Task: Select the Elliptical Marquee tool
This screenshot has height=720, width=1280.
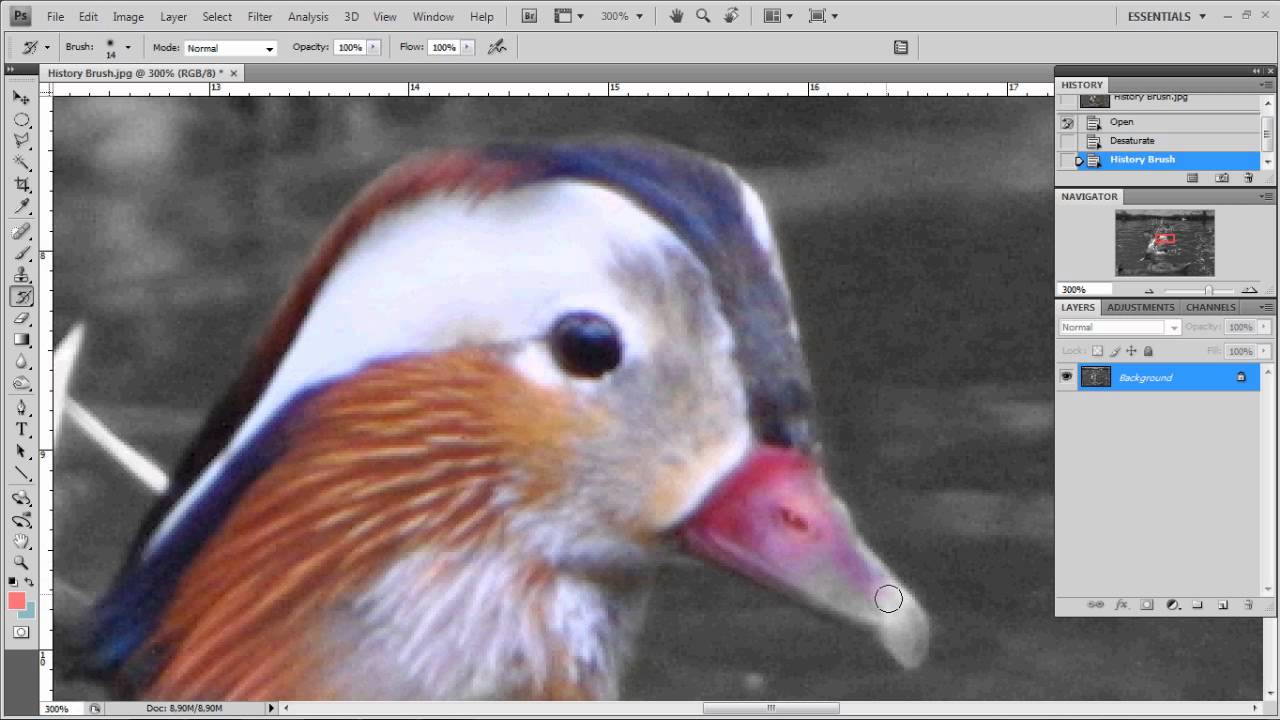Action: point(21,120)
